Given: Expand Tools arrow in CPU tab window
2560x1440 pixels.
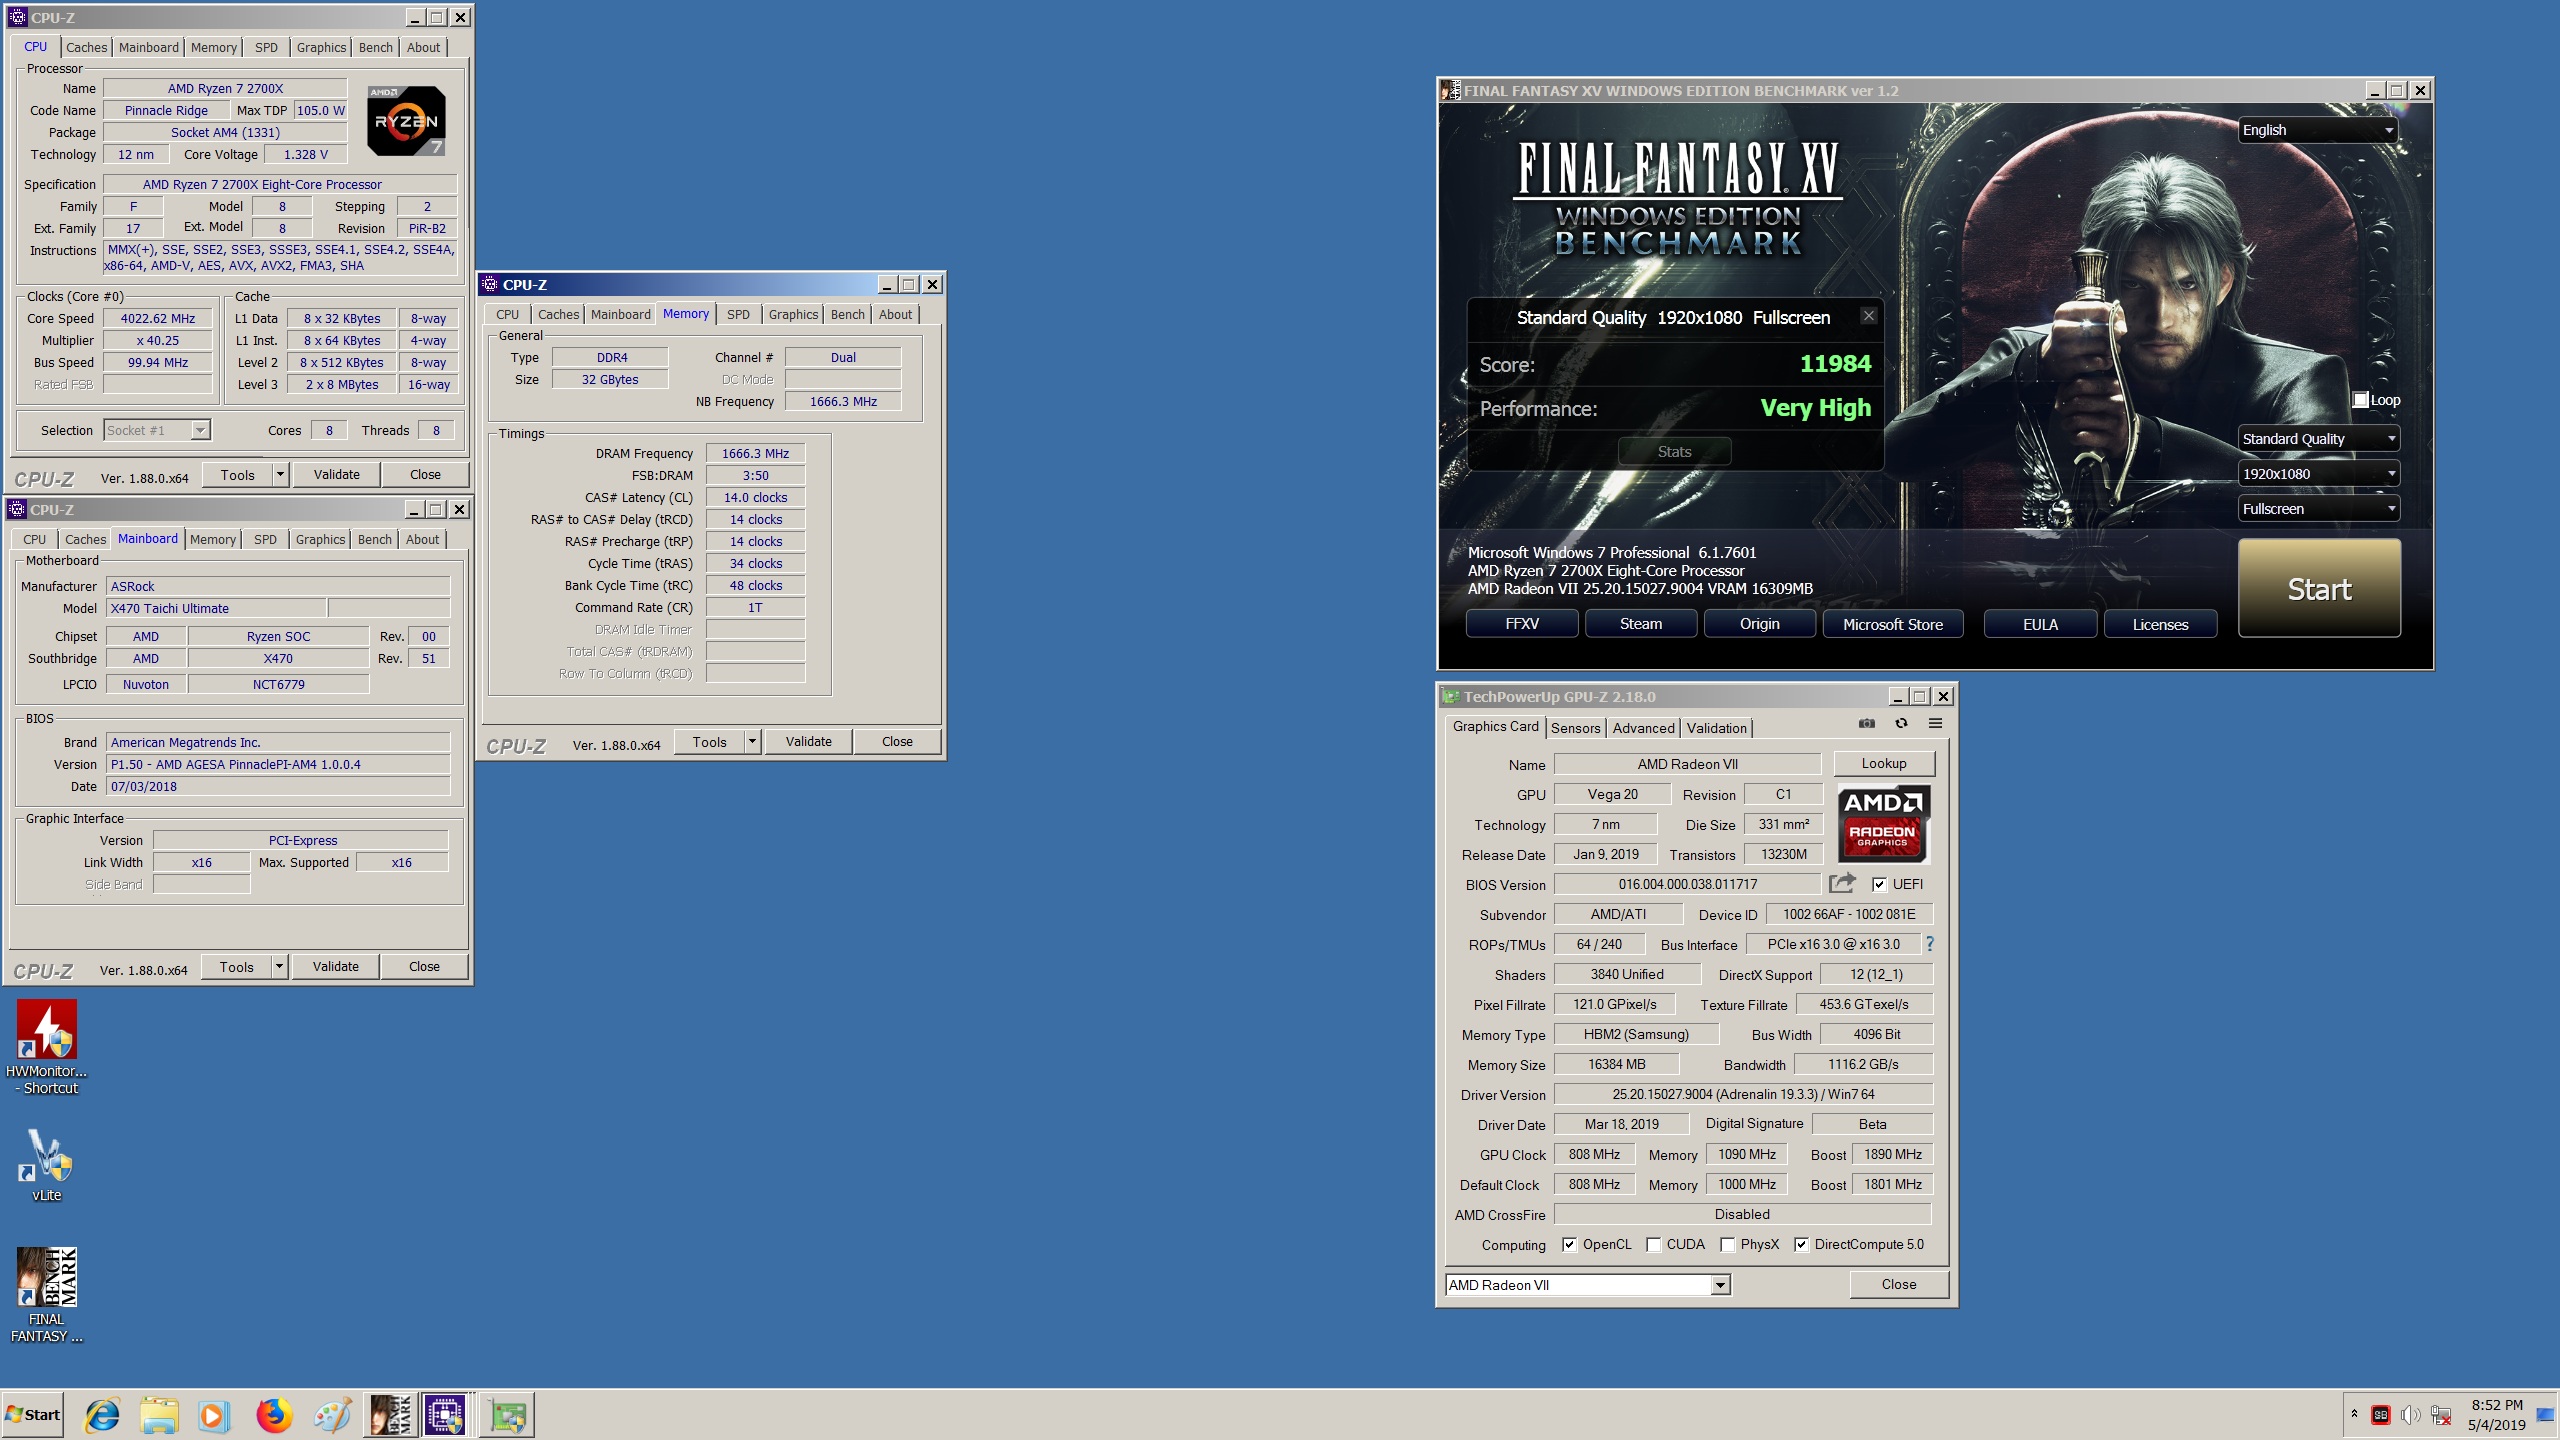Looking at the screenshot, I should point(281,475).
